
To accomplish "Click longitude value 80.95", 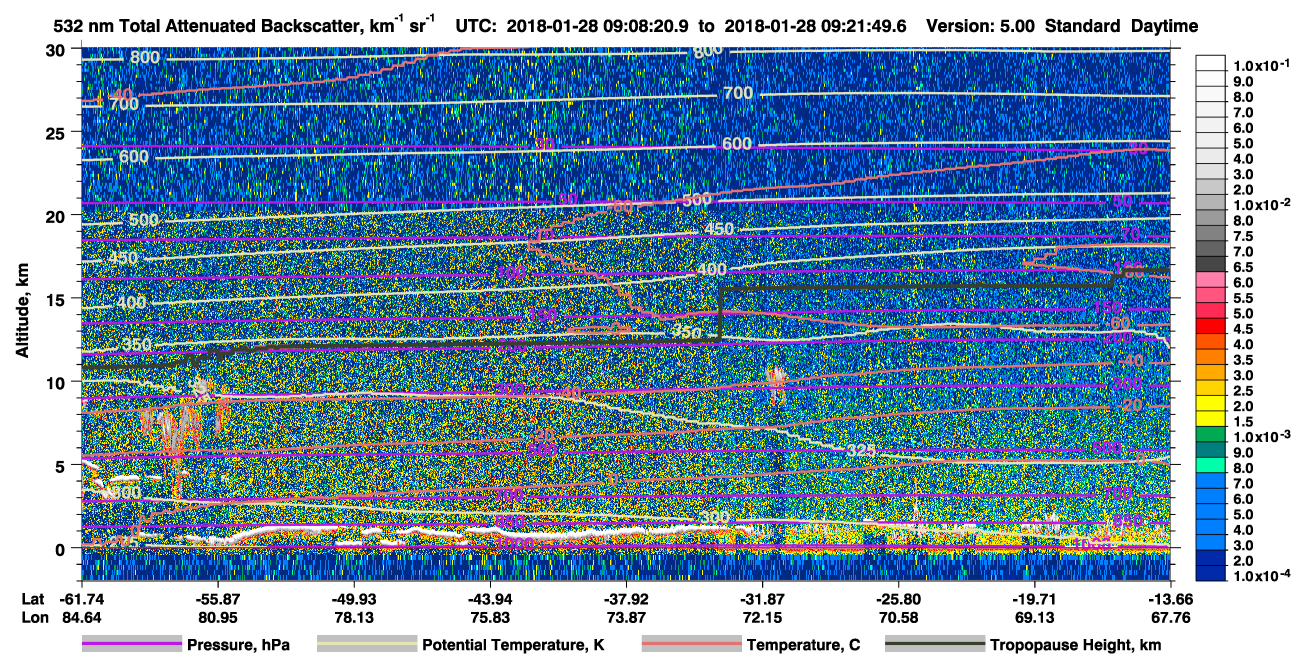I will click(217, 617).
